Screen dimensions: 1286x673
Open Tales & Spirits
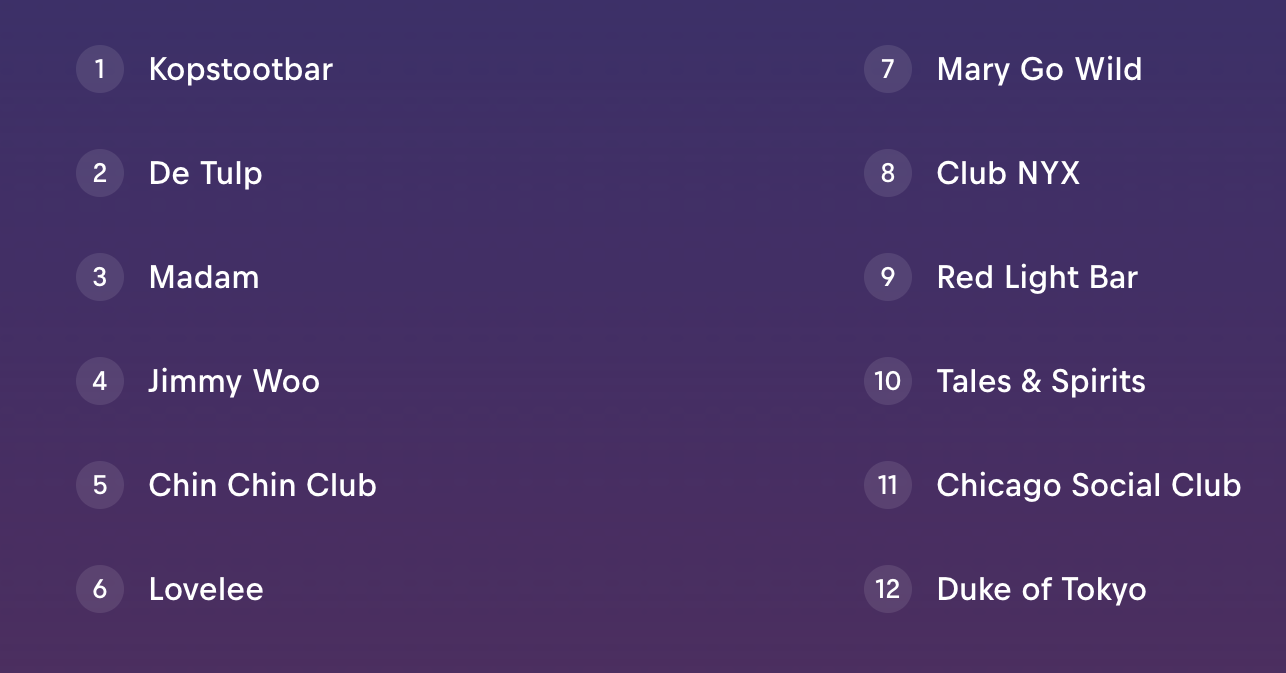(1041, 382)
